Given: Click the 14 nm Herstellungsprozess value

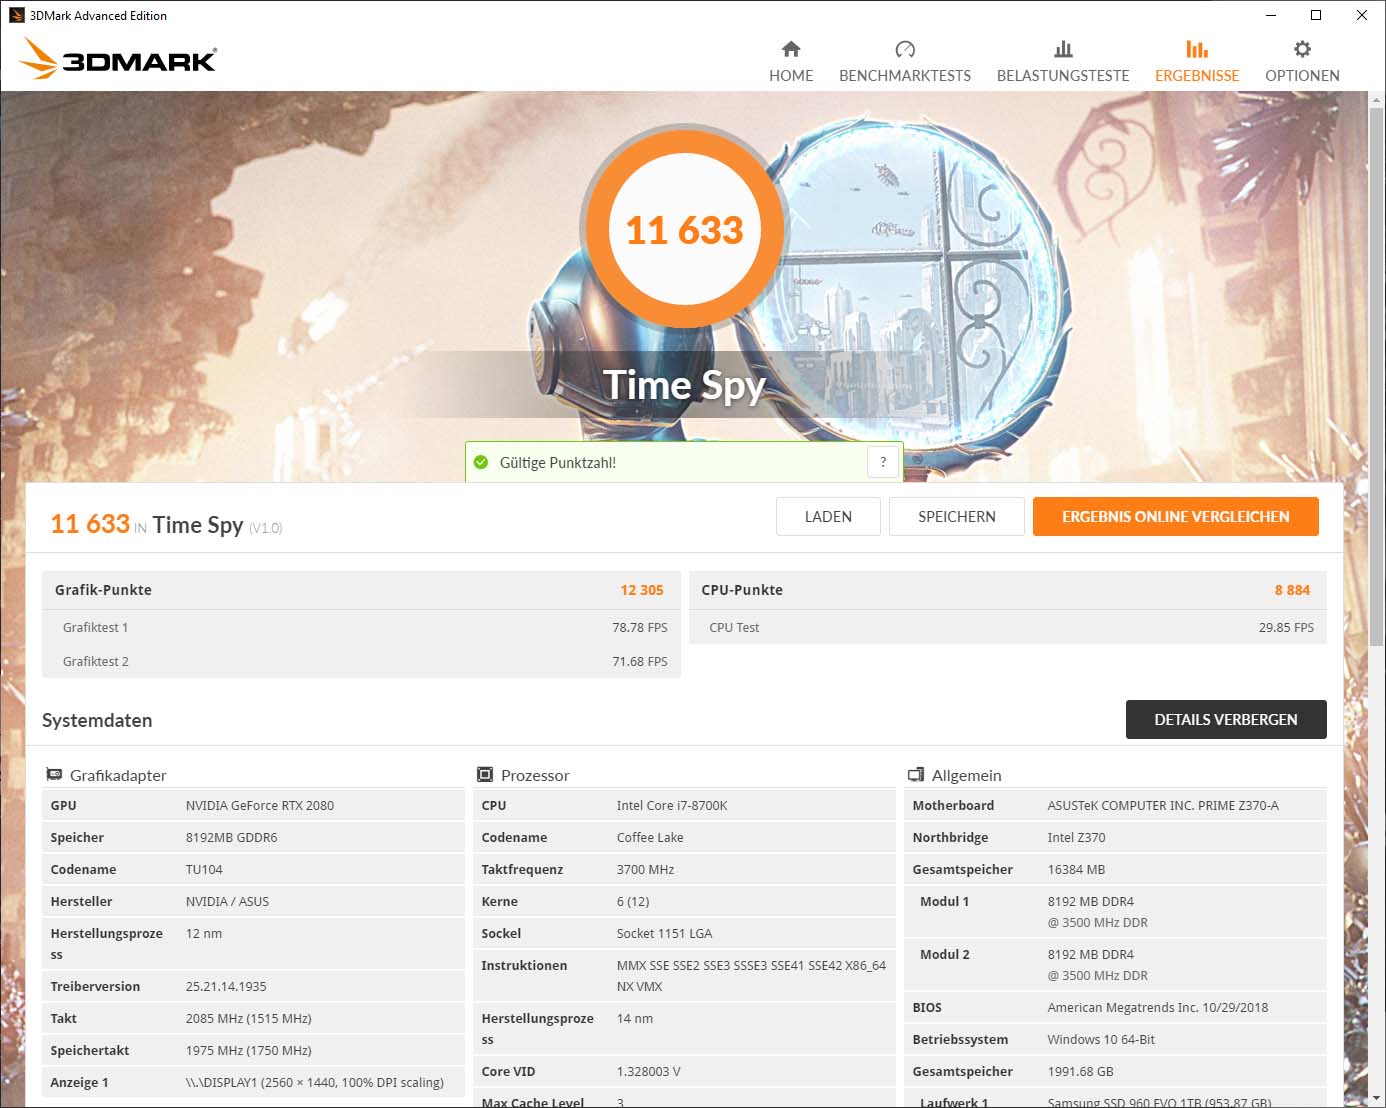Looking at the screenshot, I should pos(634,1018).
